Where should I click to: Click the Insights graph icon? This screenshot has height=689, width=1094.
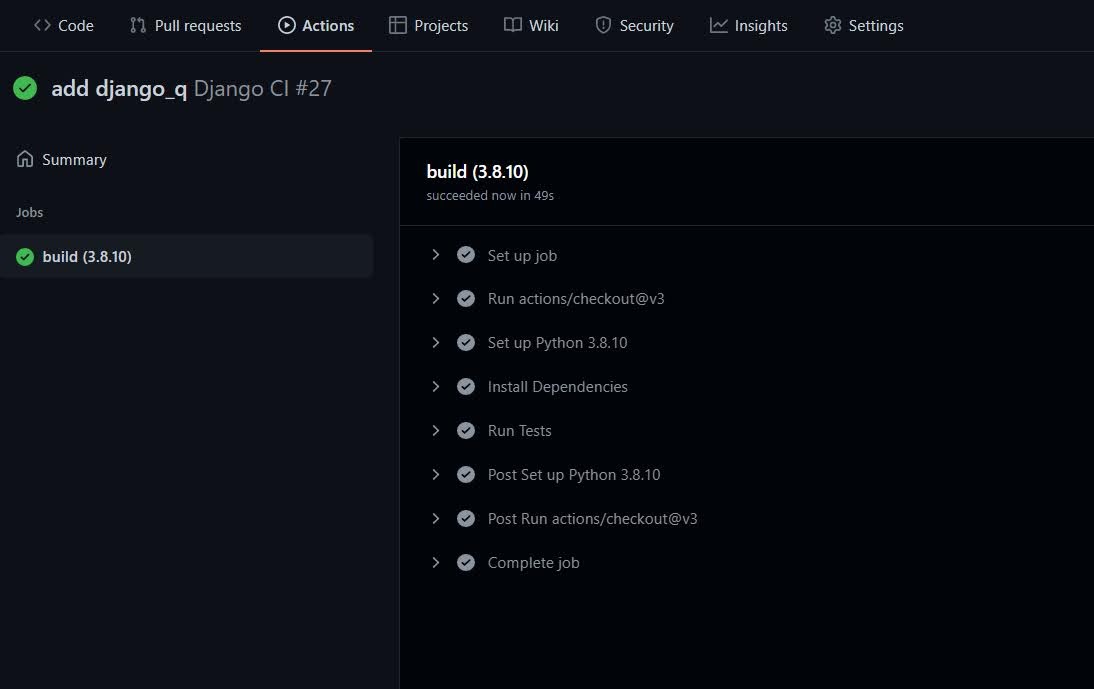click(719, 25)
